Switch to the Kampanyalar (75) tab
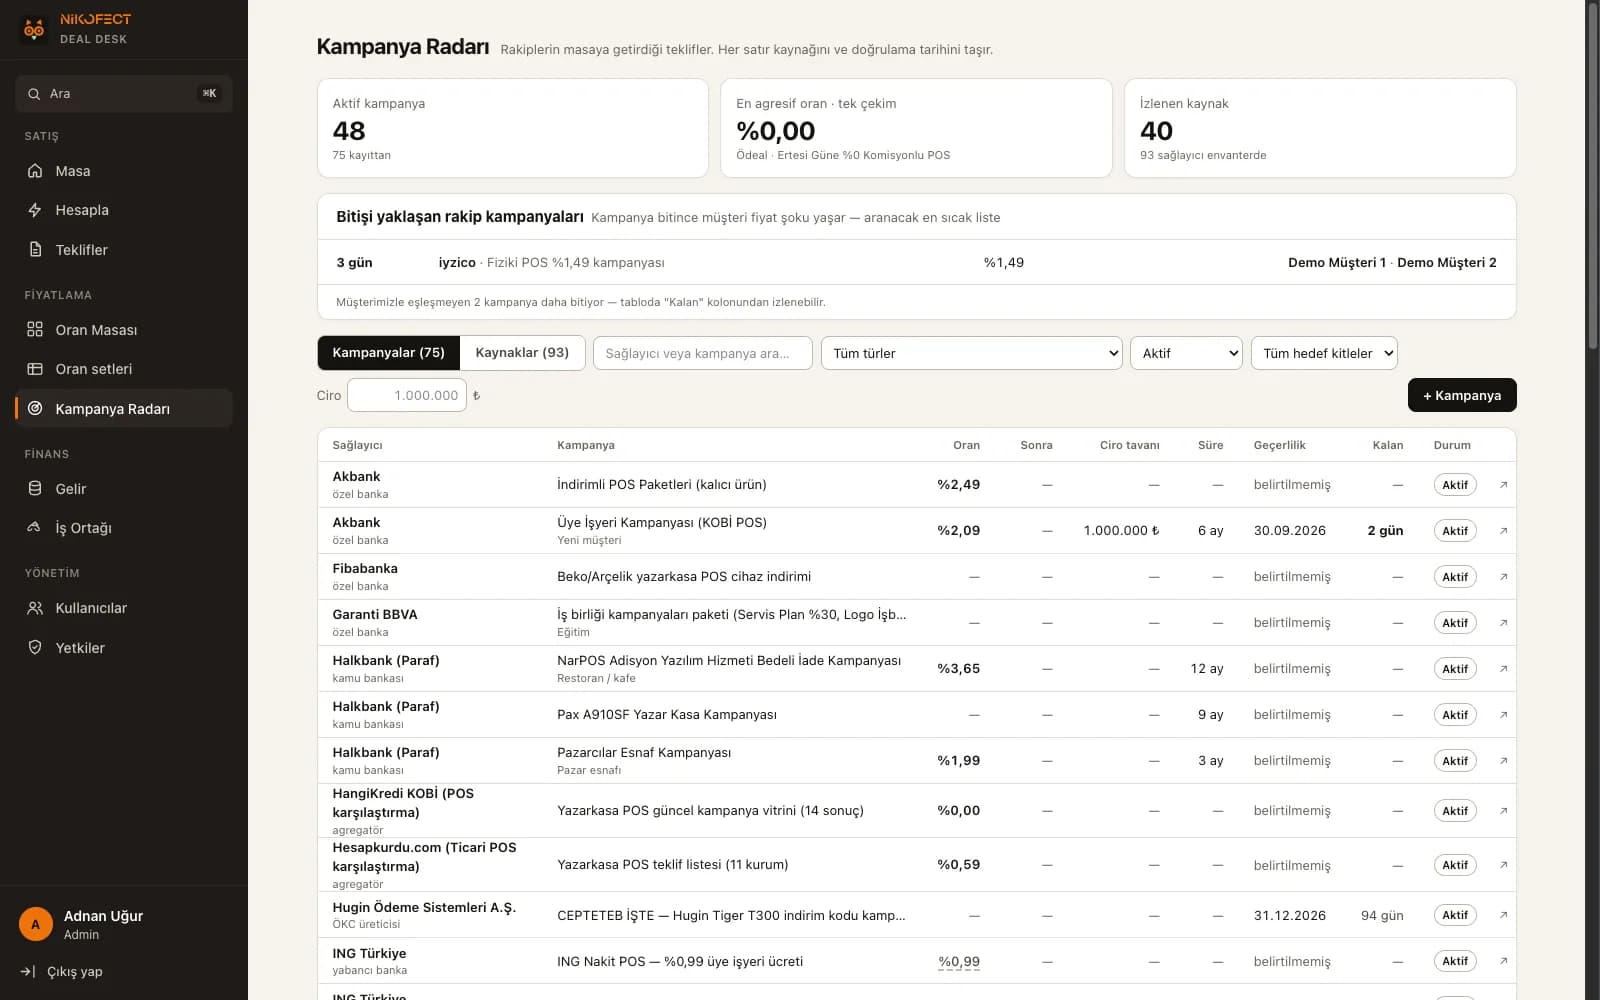Viewport: 1600px width, 1000px height. click(x=388, y=353)
